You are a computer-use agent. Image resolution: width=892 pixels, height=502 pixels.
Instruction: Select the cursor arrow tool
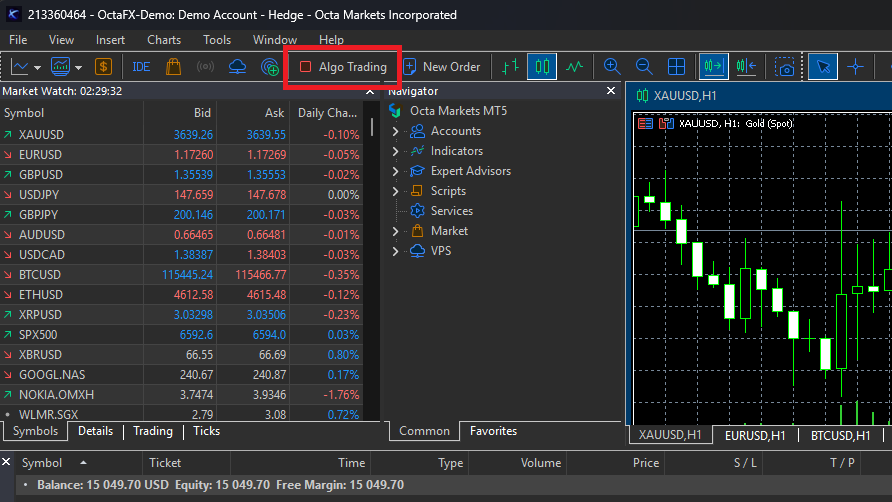[x=823, y=67]
